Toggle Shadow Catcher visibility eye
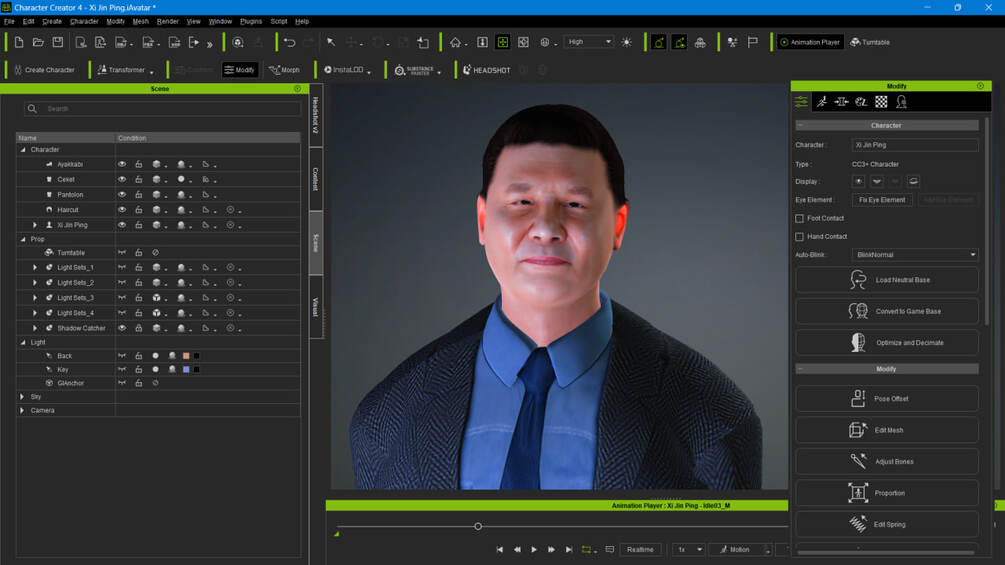Image resolution: width=1005 pixels, height=565 pixels. [x=122, y=327]
